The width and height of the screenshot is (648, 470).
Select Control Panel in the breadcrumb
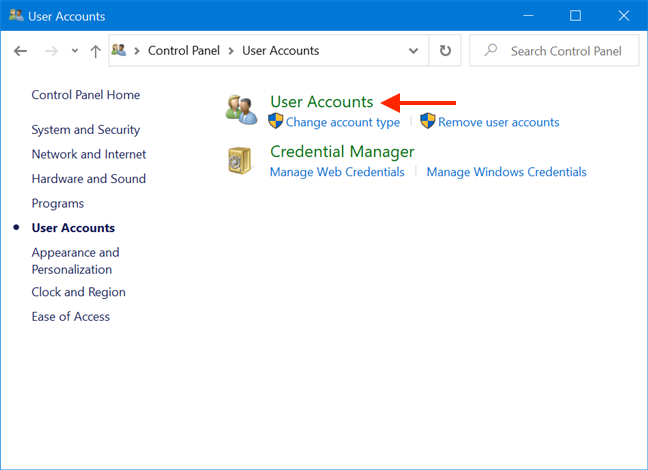[x=183, y=50]
